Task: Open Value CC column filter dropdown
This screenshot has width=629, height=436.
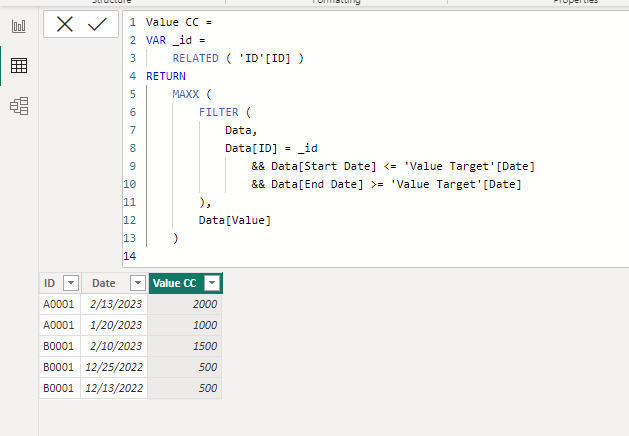Action: 212,283
